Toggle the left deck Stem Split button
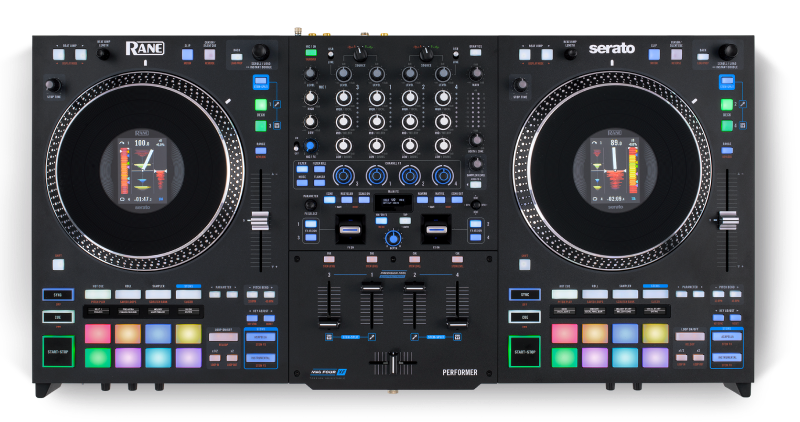Viewport: 800px width, 422px height. (261, 81)
